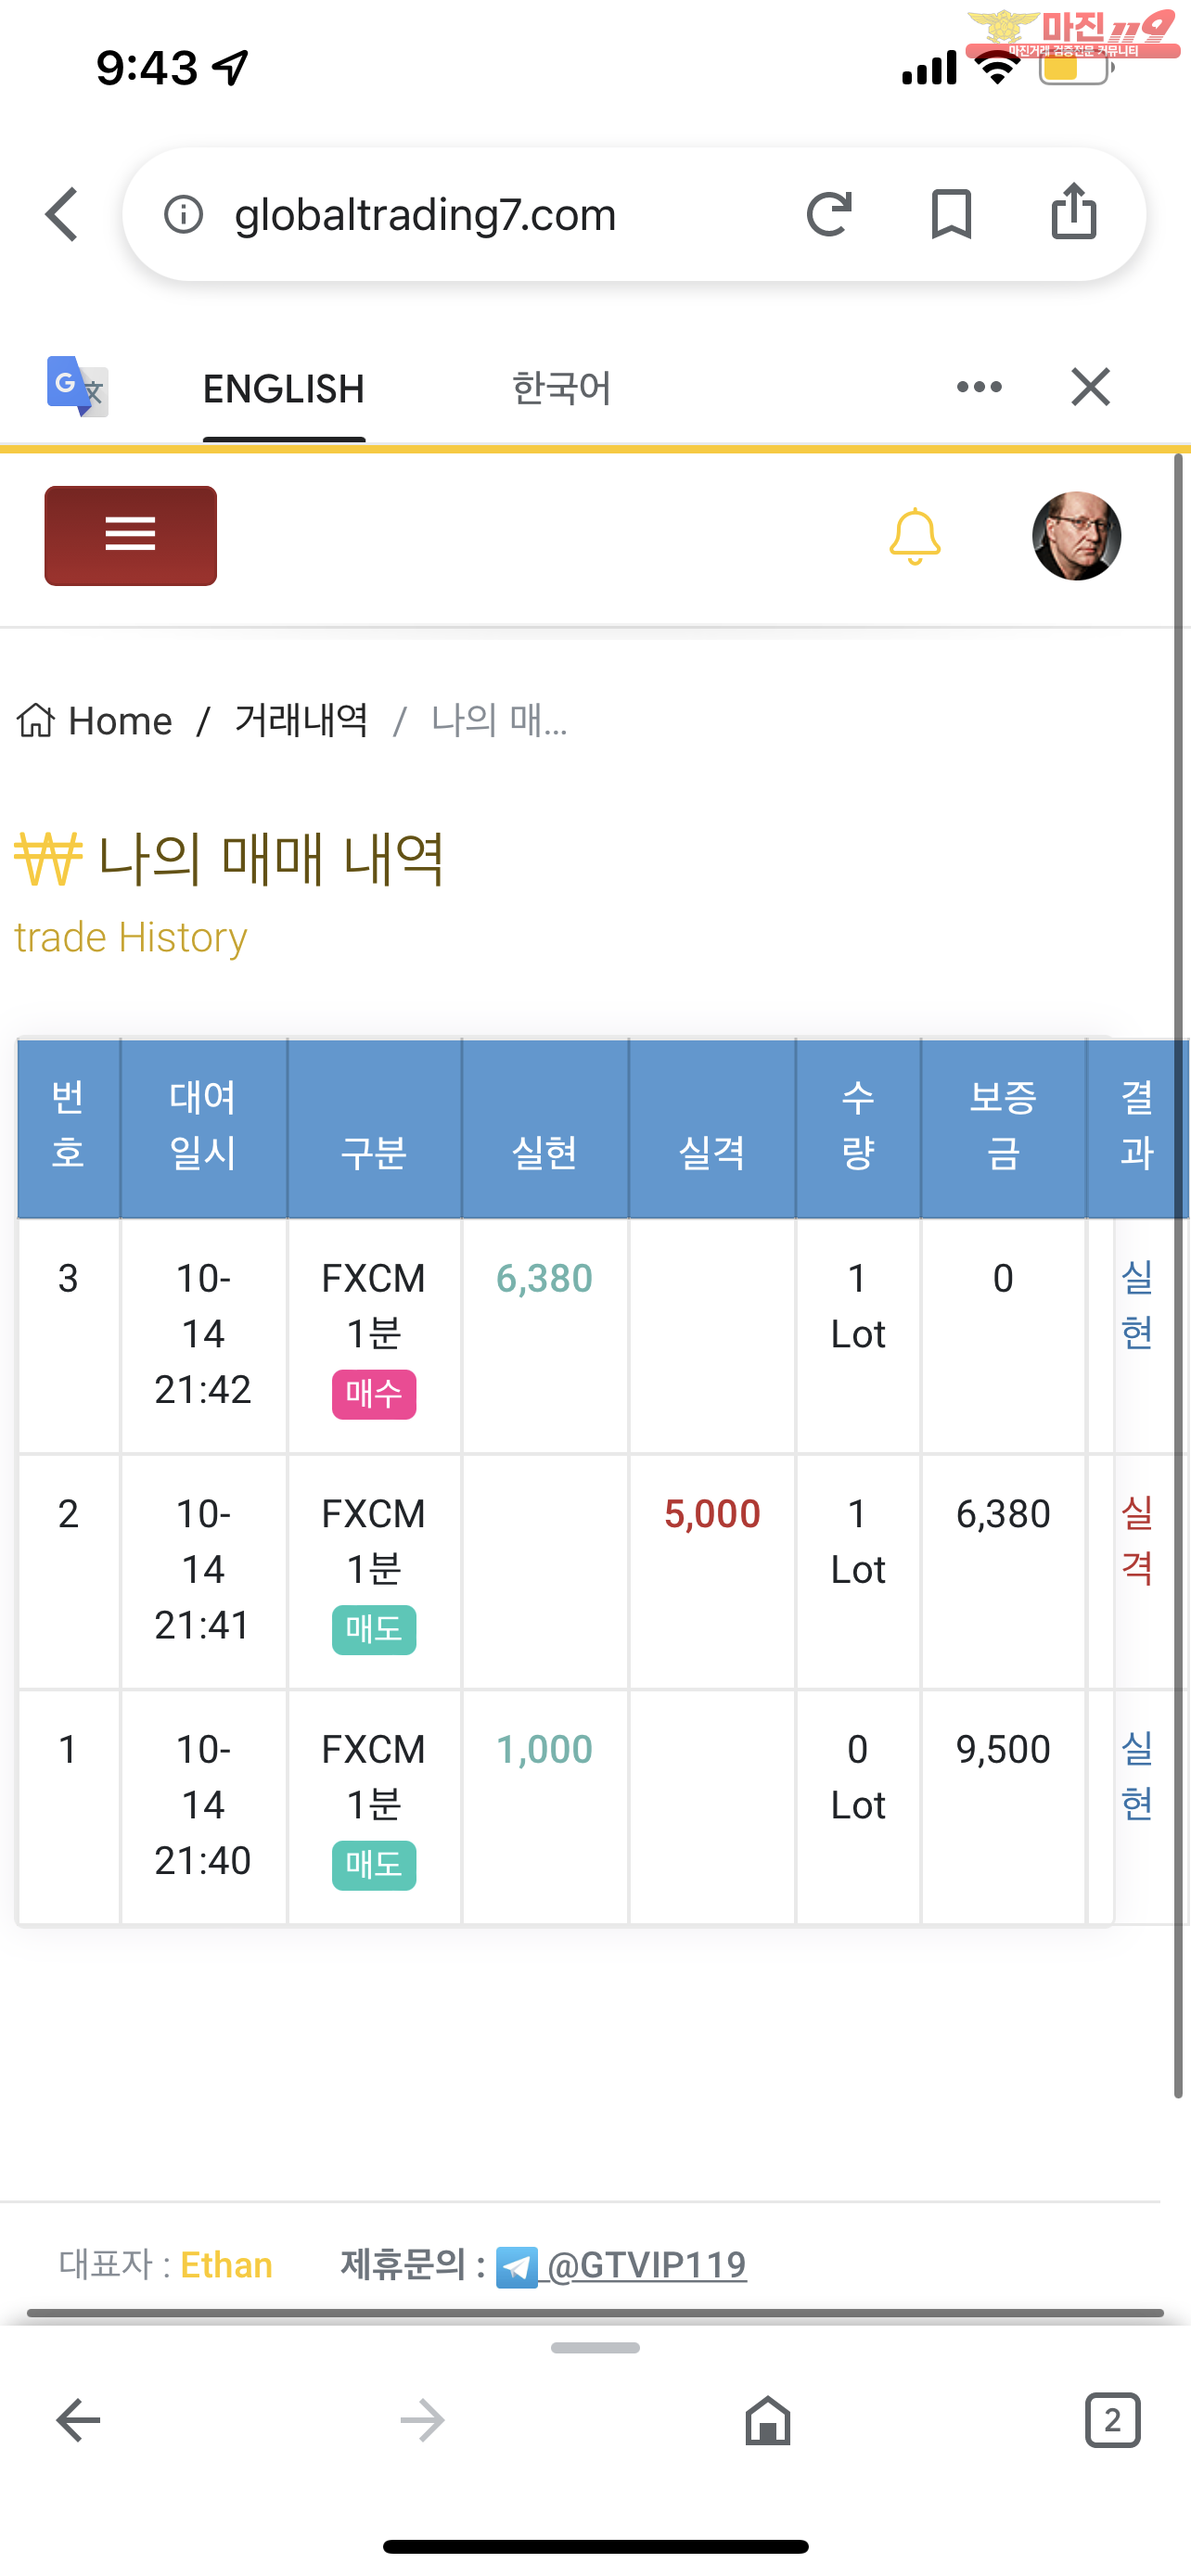
Task: Tap the site info icon in address bar
Action: point(184,214)
